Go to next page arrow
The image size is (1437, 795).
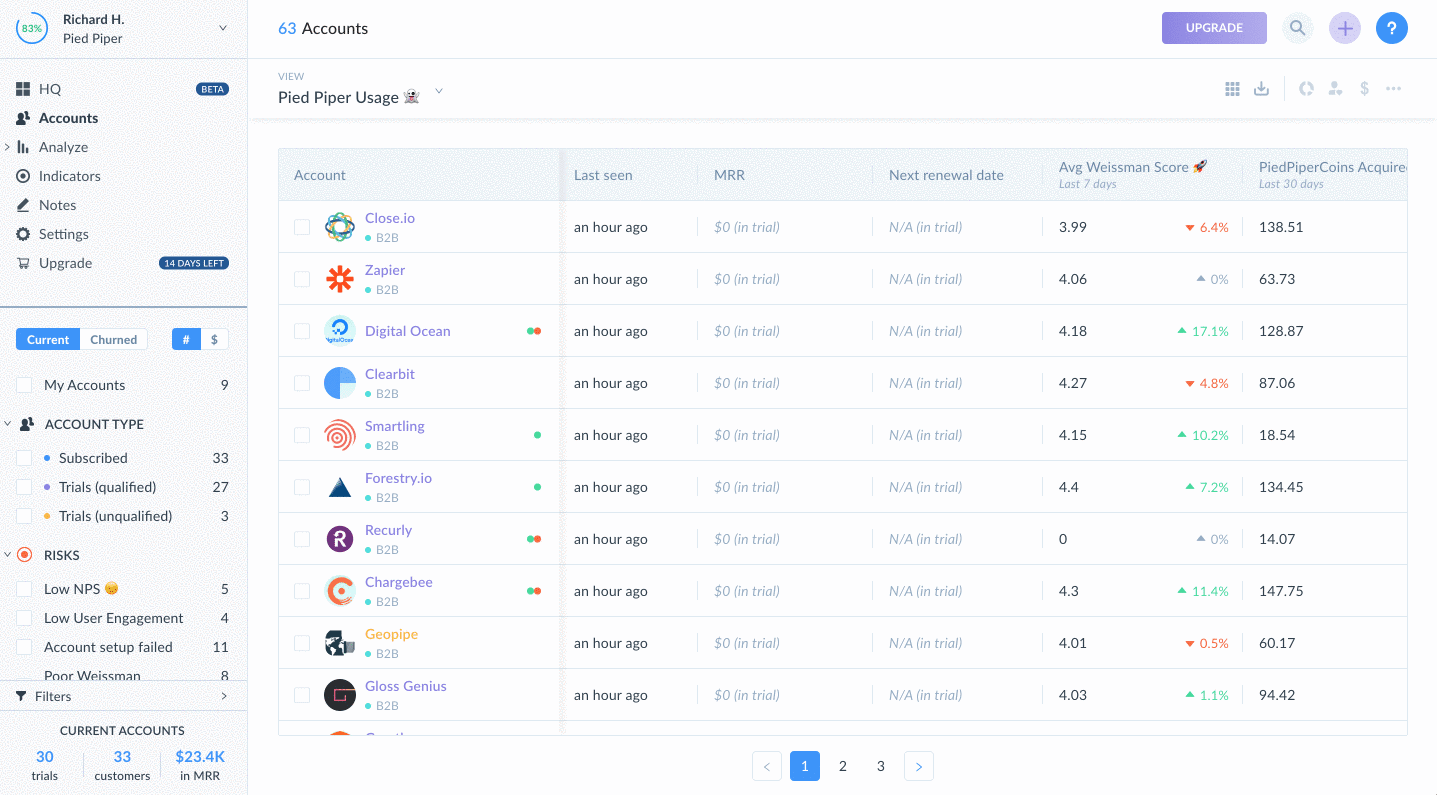pos(919,767)
